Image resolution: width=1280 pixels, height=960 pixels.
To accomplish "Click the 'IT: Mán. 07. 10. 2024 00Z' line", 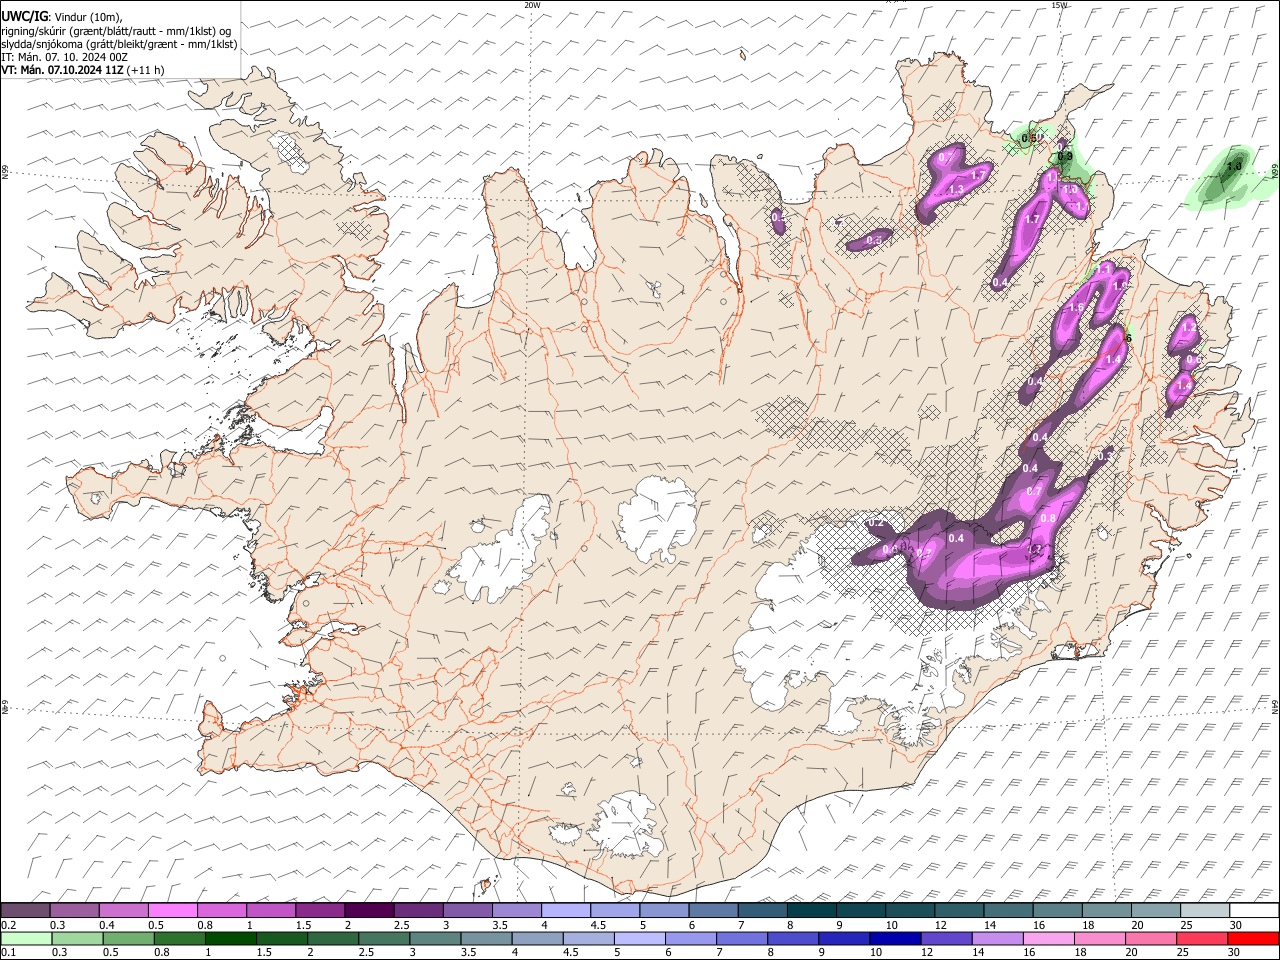I will (65, 57).
